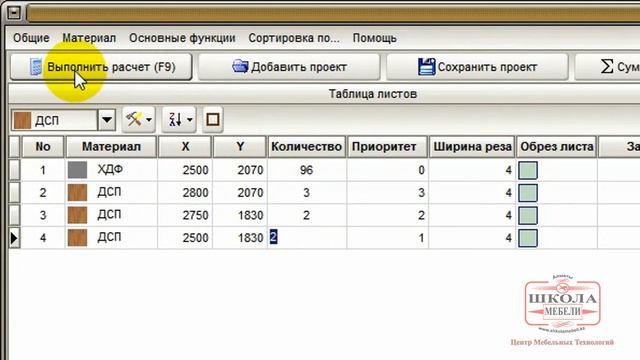
Task: Click the highlighted quantity field in row 4
Action: click(x=307, y=238)
